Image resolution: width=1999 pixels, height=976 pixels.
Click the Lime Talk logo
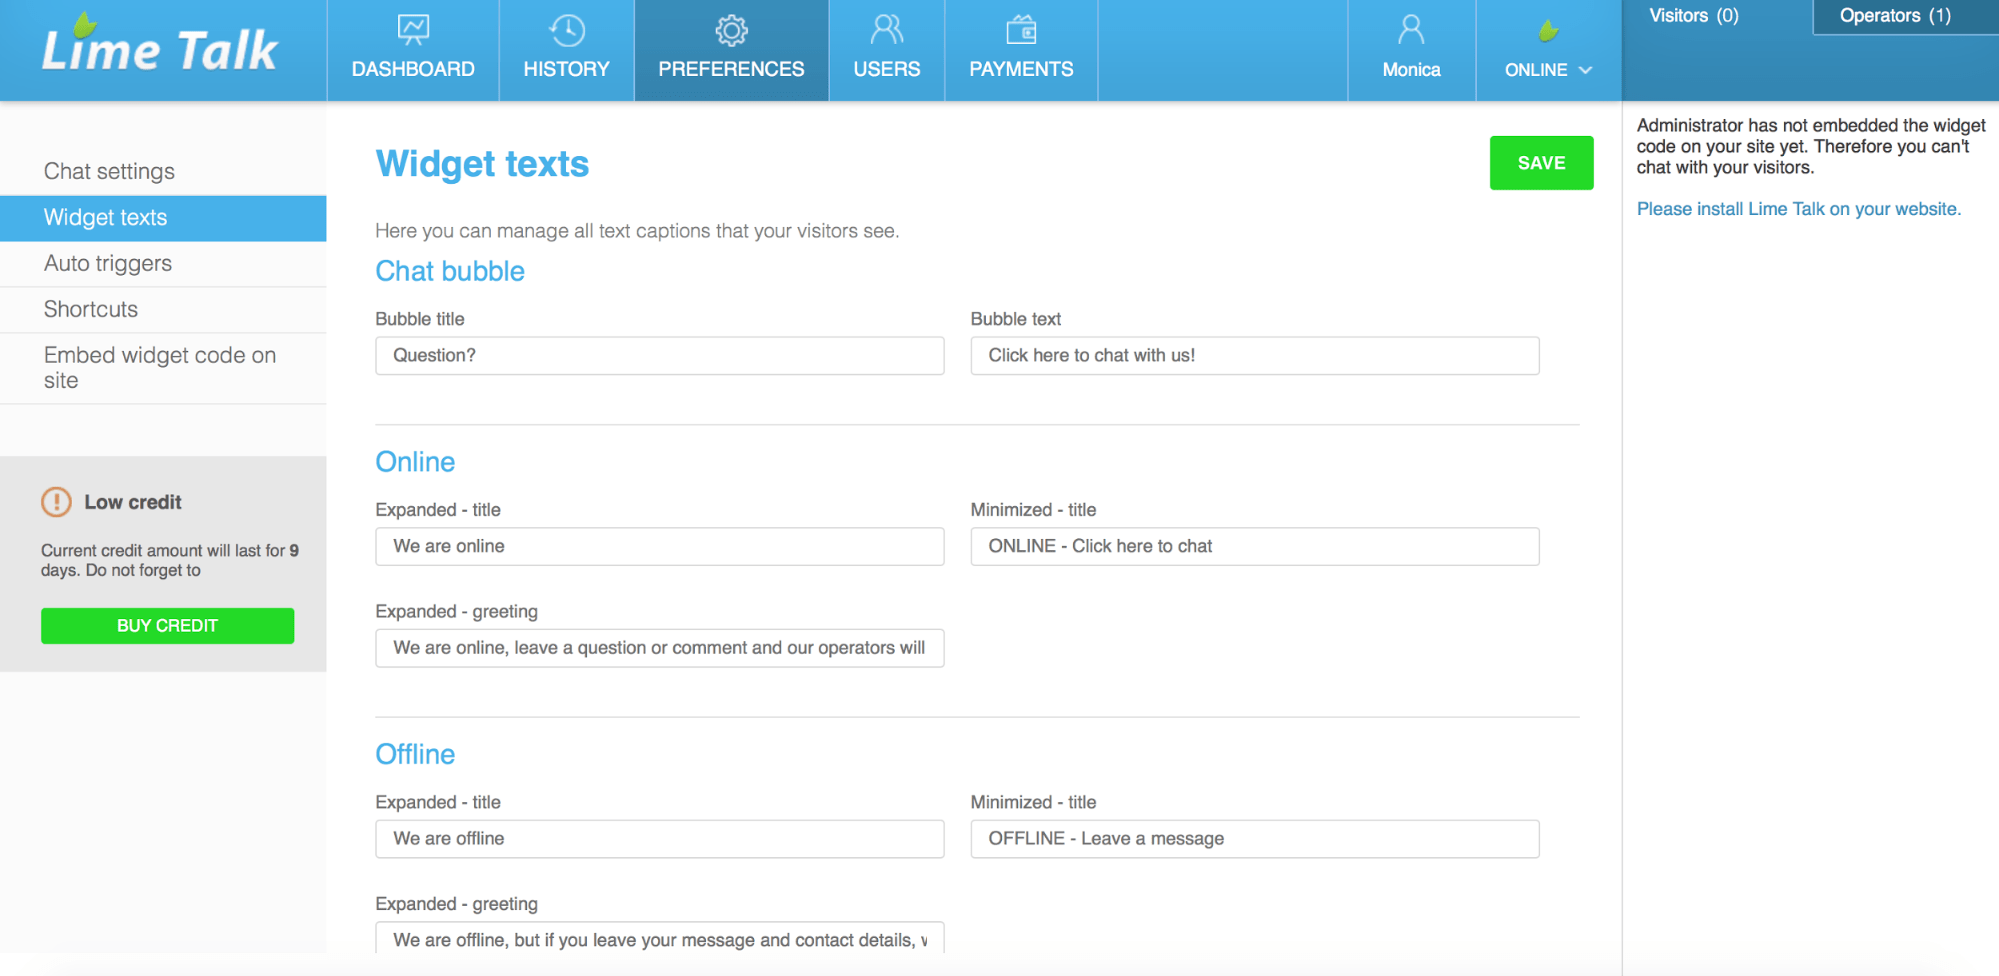click(160, 48)
